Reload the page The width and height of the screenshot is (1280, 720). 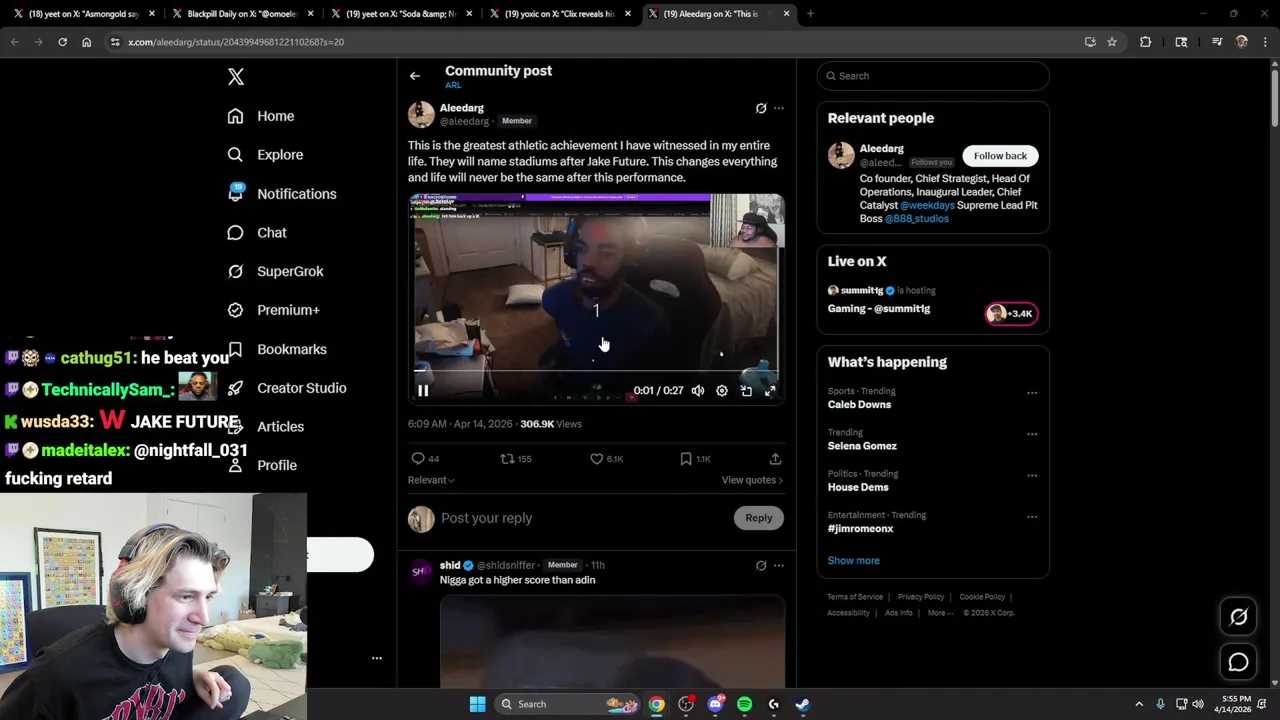(x=62, y=42)
